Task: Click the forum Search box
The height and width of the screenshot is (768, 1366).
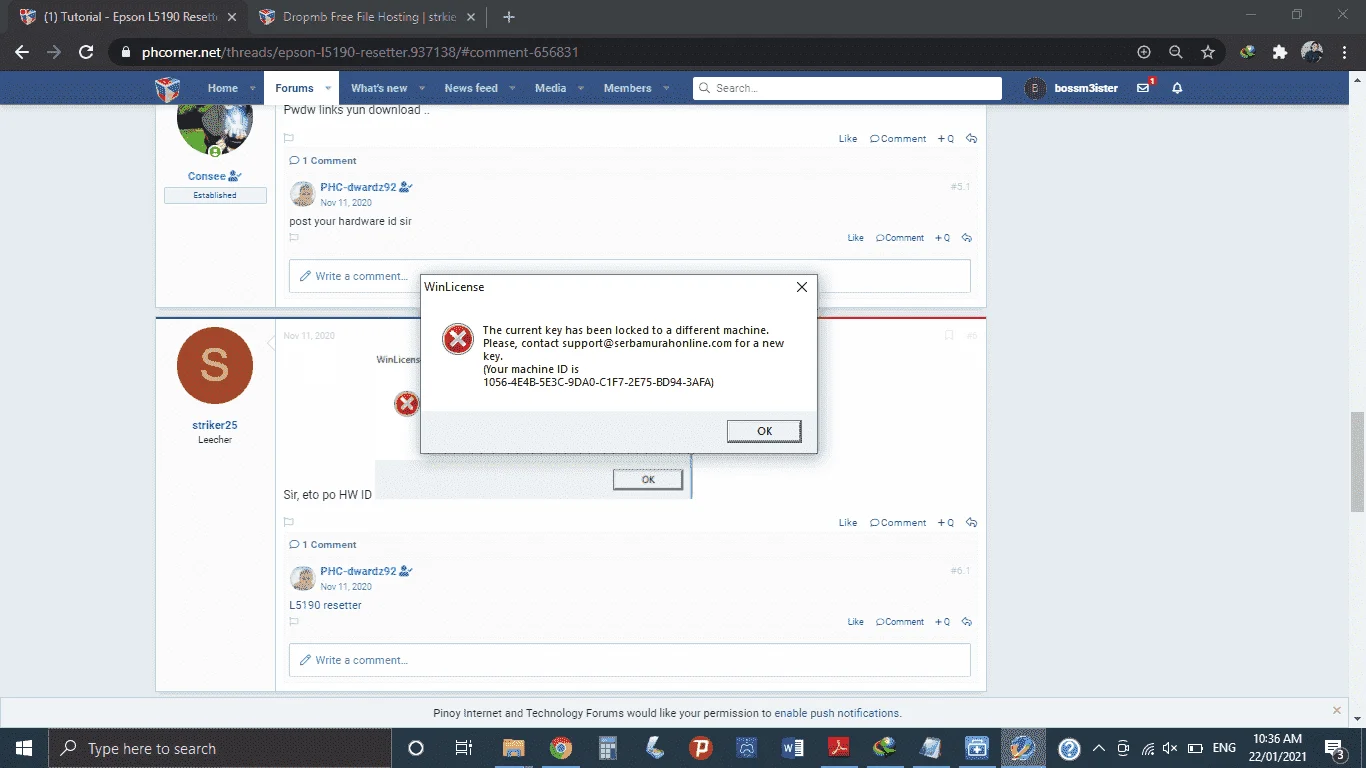Action: point(847,88)
